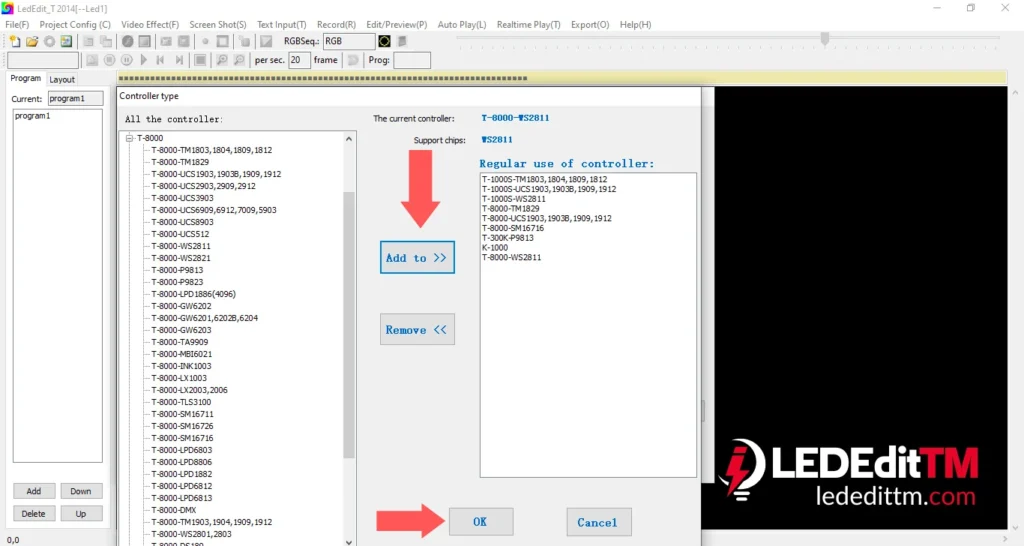Click the Add to >> button

[417, 257]
